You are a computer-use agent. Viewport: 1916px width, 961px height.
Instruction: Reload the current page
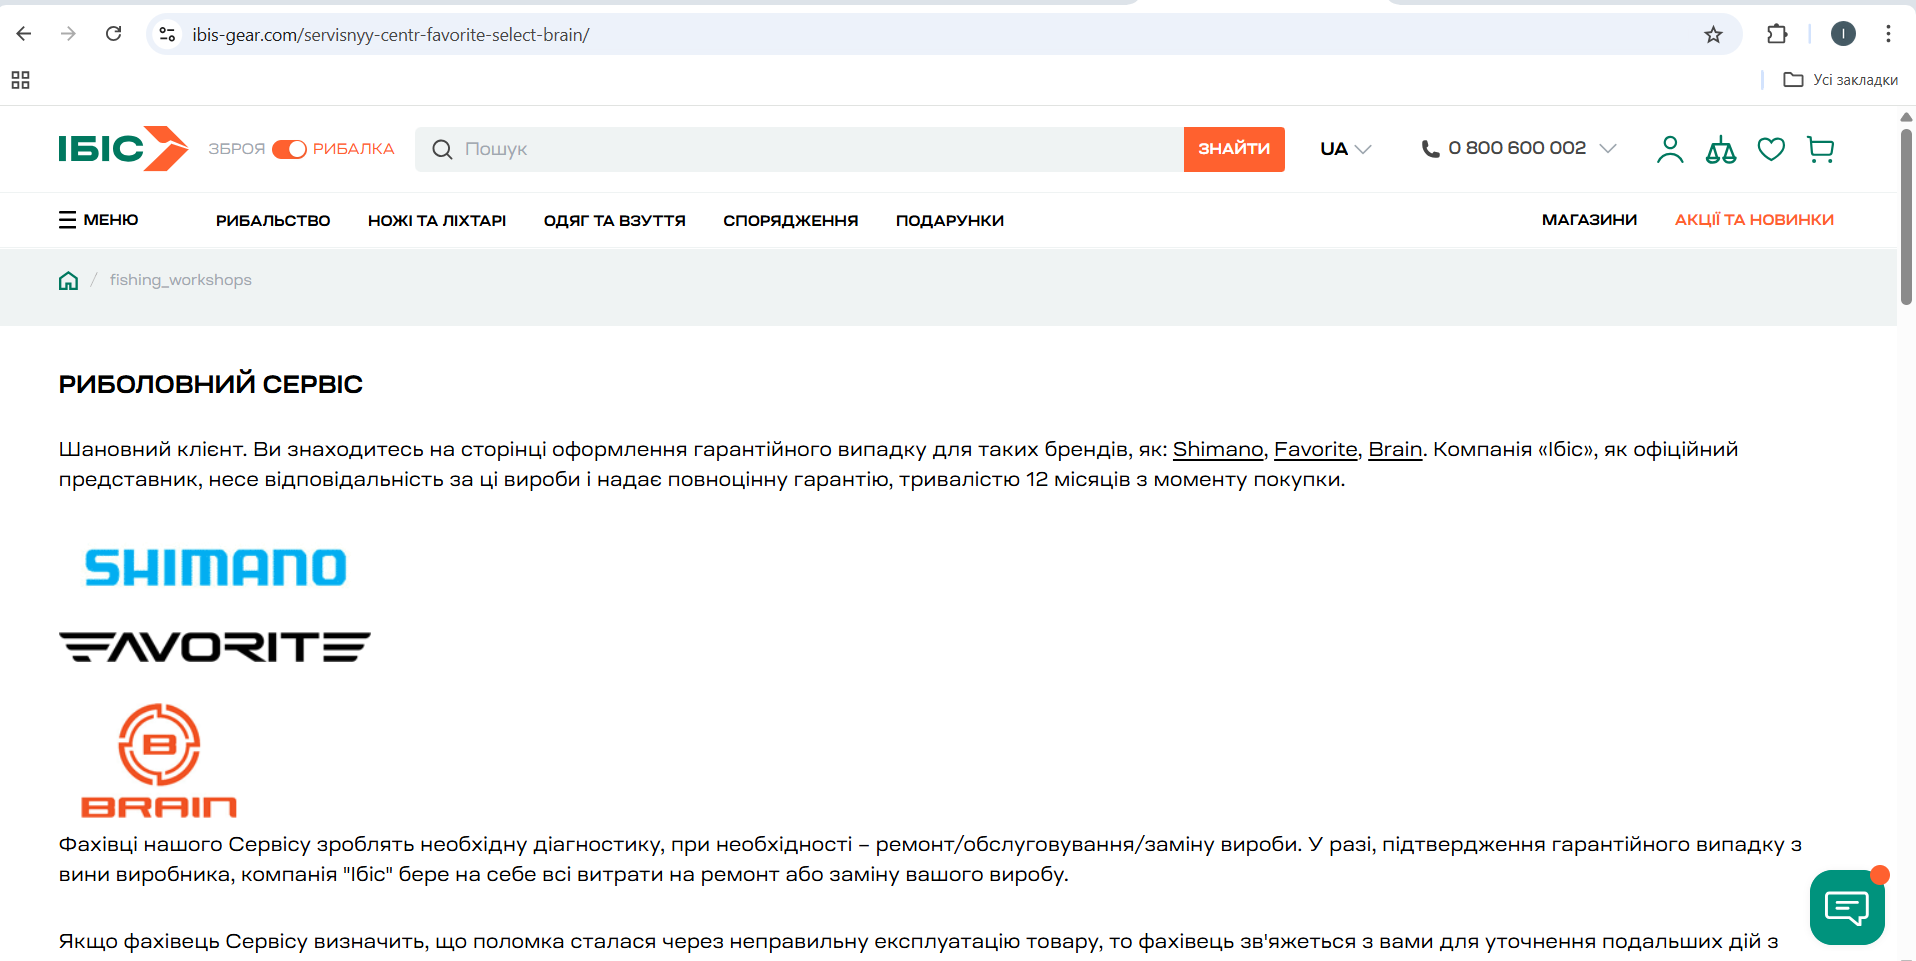(x=113, y=34)
